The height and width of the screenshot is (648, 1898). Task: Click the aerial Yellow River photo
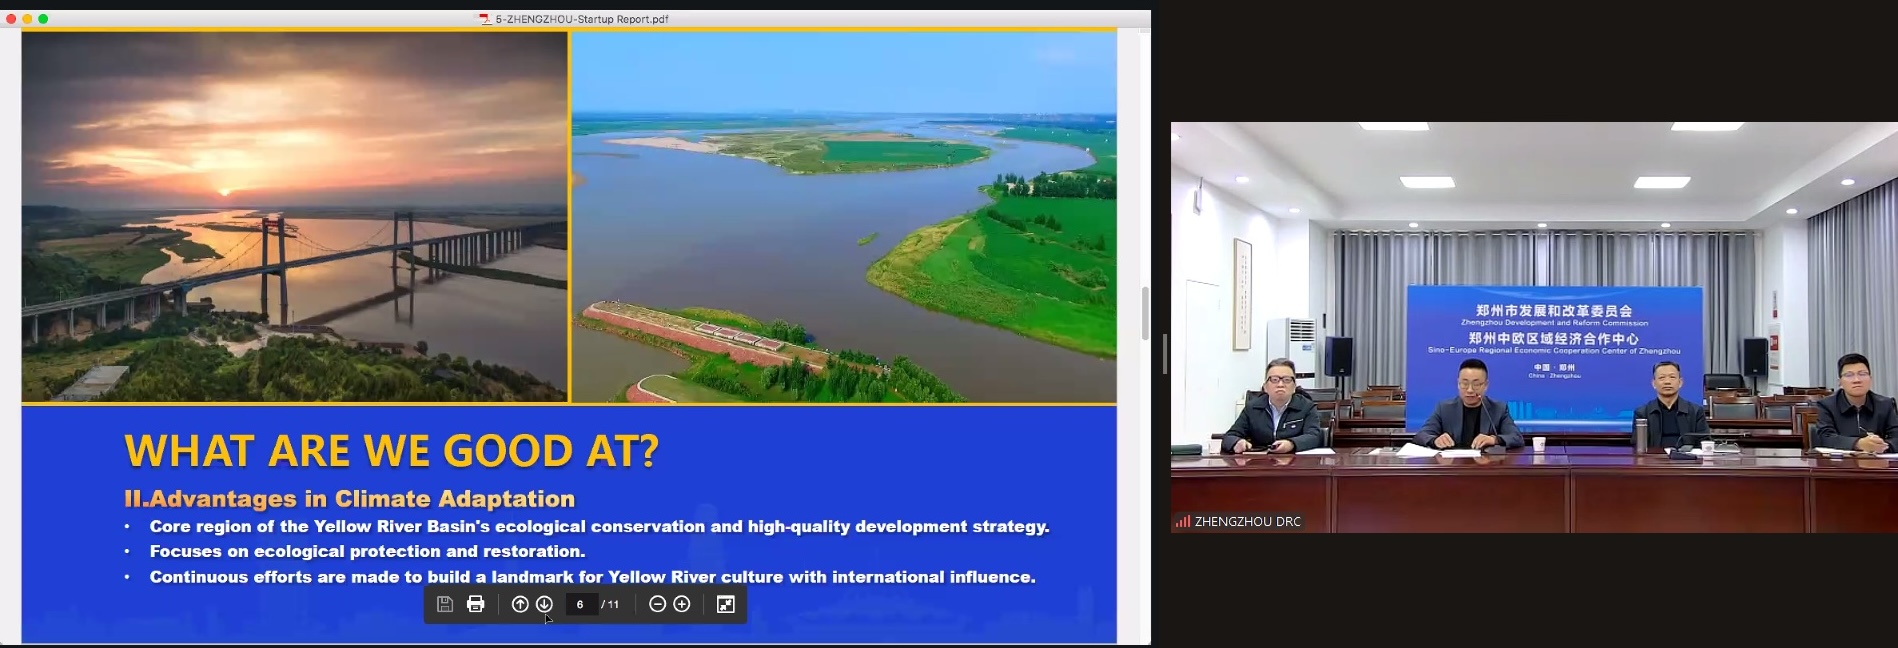point(844,217)
